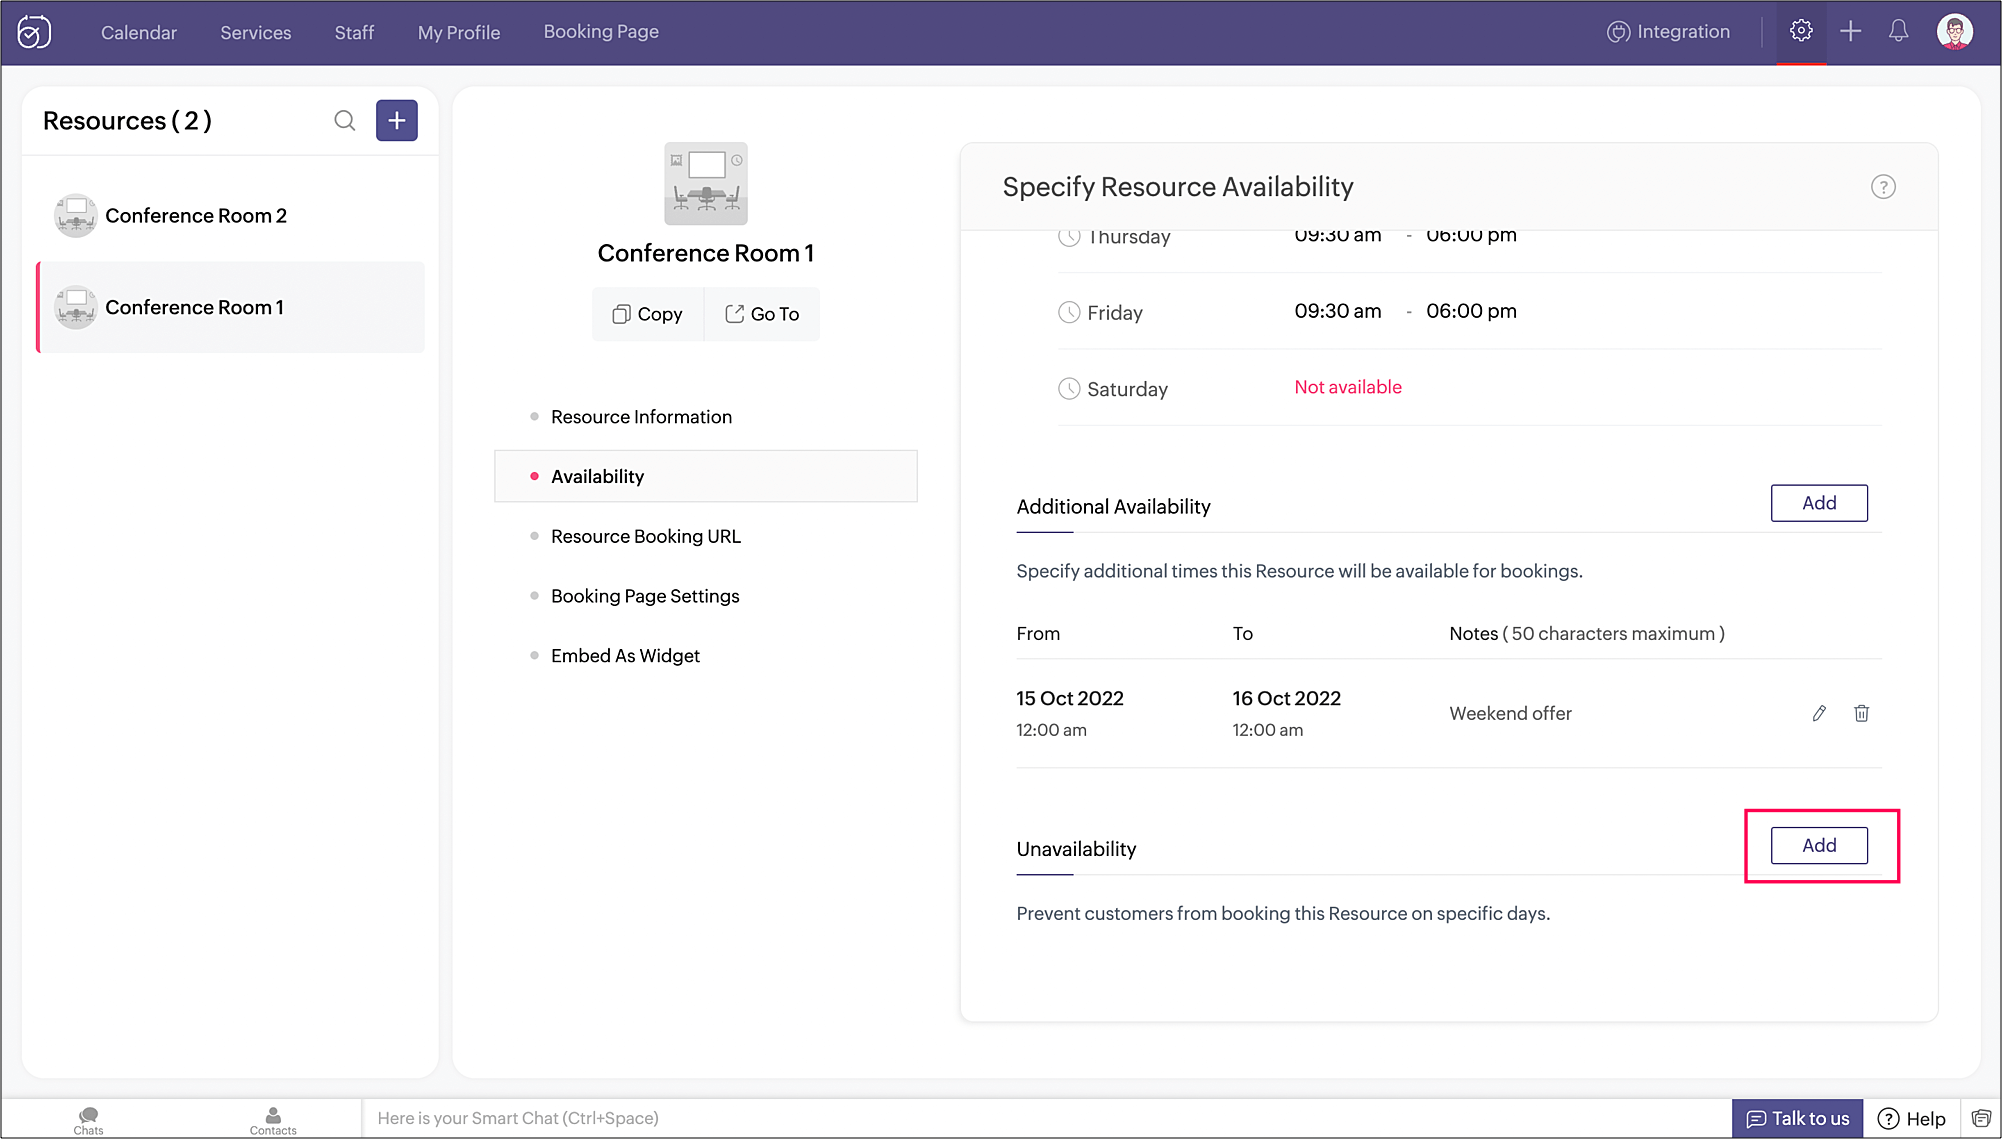Open the Calendar tab
Screen dimensions: 2002x1139
(x=139, y=33)
